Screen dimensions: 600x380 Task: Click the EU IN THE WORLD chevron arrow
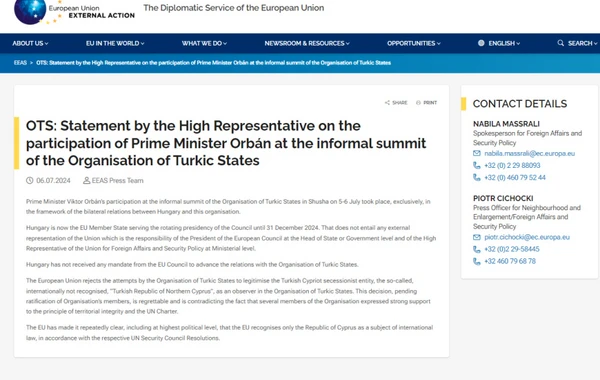click(142, 44)
